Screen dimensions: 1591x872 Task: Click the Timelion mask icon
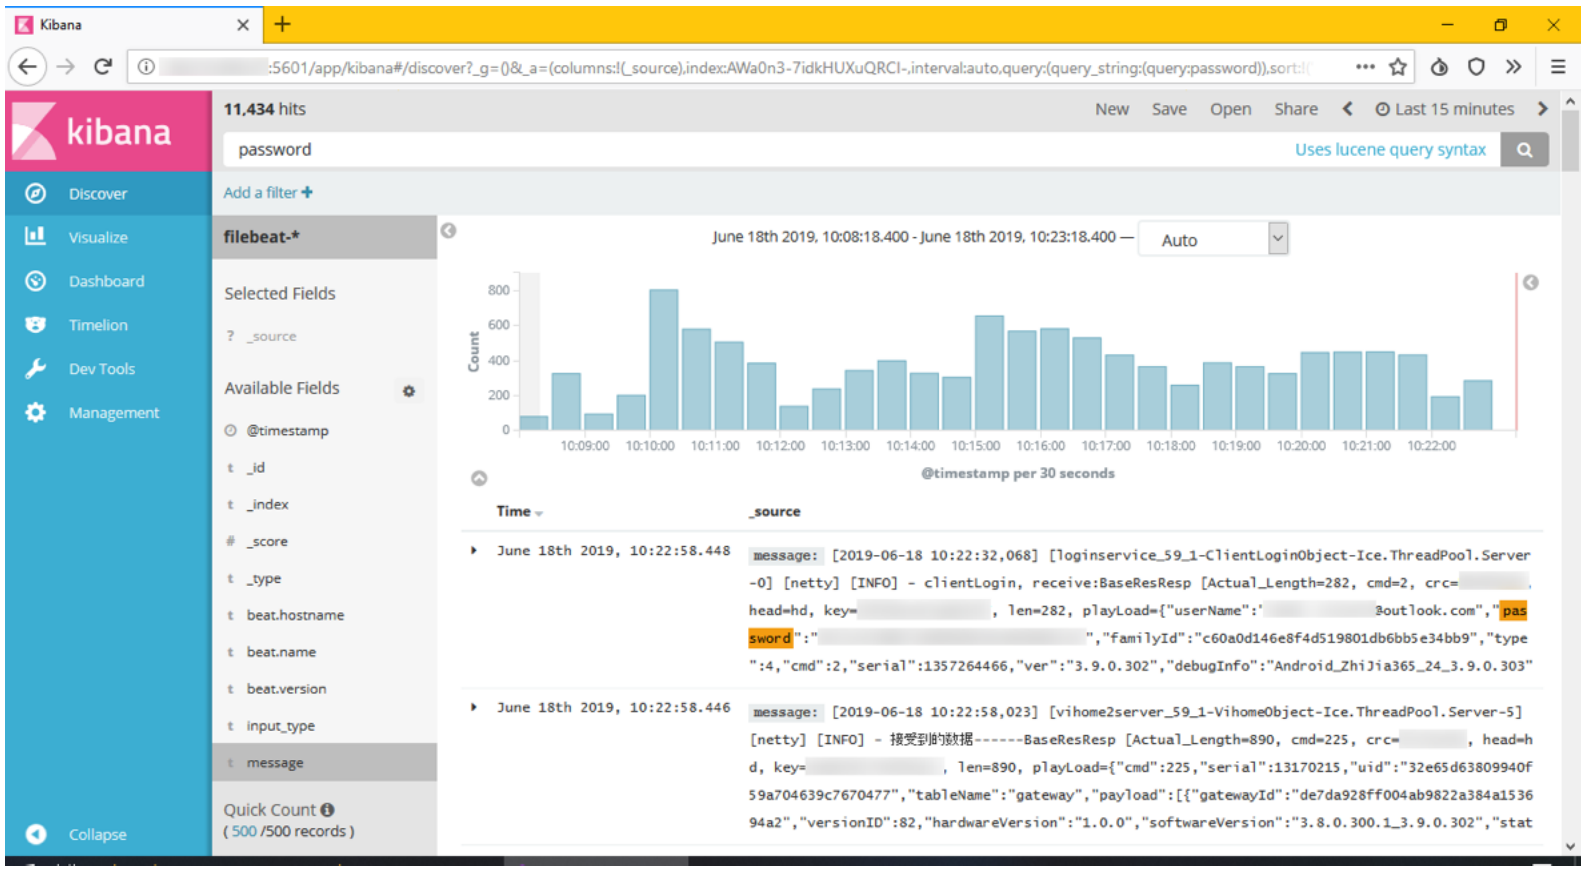tap(36, 325)
